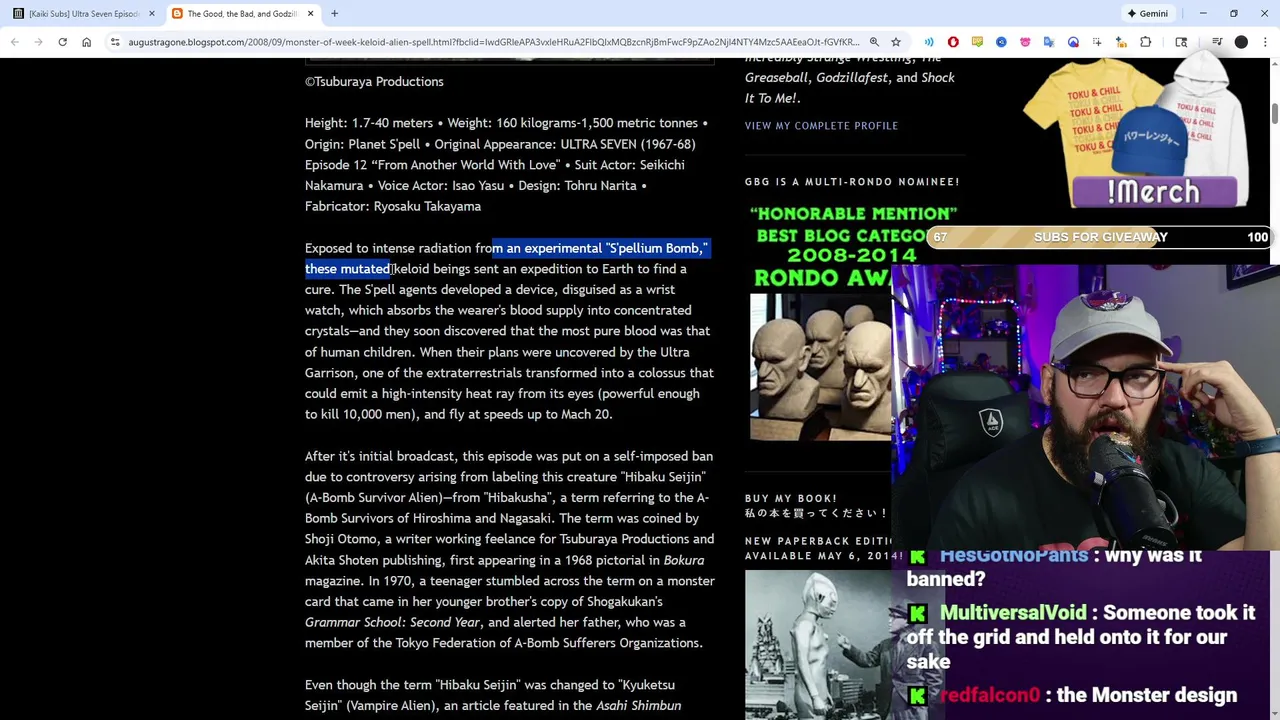Click the Asahi Shimbun text
1280x720 pixels.
tap(638, 706)
